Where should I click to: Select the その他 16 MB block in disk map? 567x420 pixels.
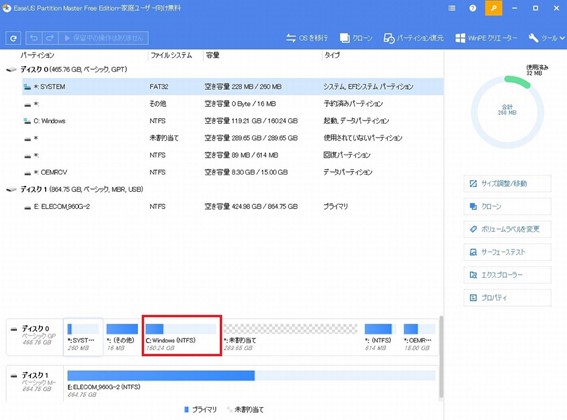click(122, 337)
